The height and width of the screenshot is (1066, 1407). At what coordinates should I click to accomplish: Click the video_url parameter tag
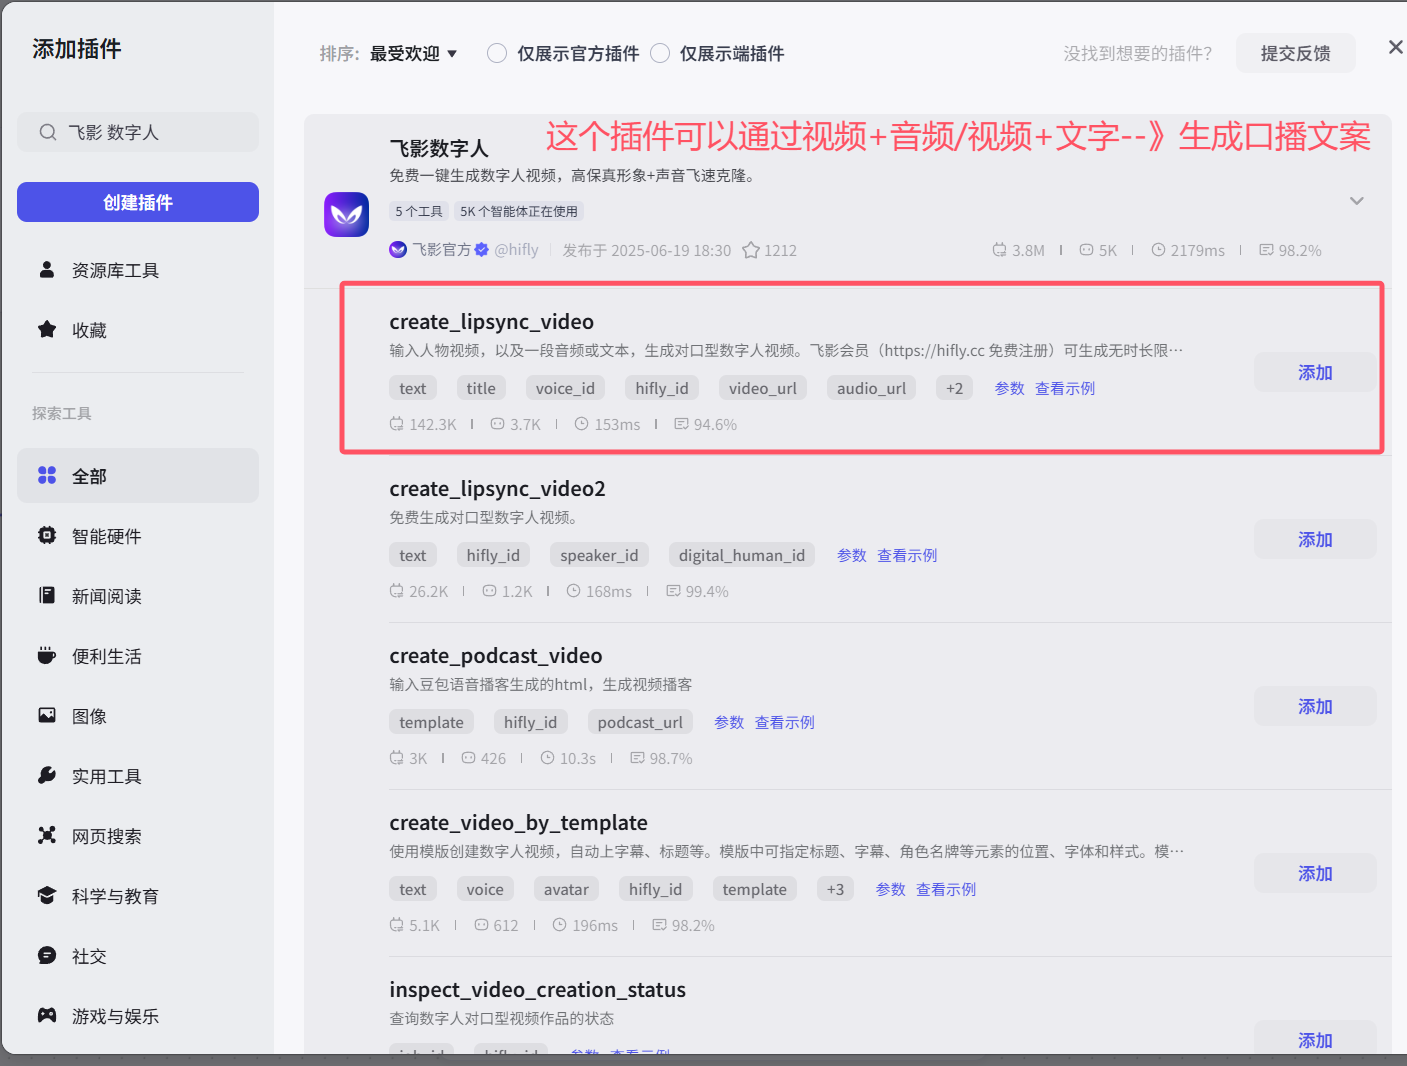click(763, 388)
